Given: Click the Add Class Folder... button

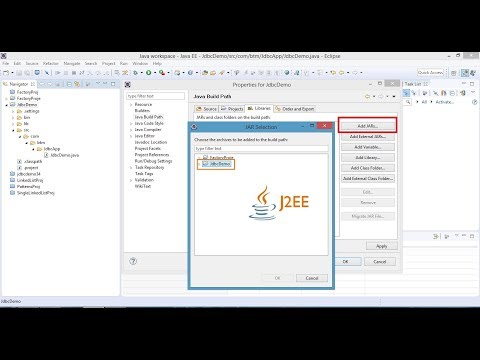Looking at the screenshot, I should click(368, 168).
